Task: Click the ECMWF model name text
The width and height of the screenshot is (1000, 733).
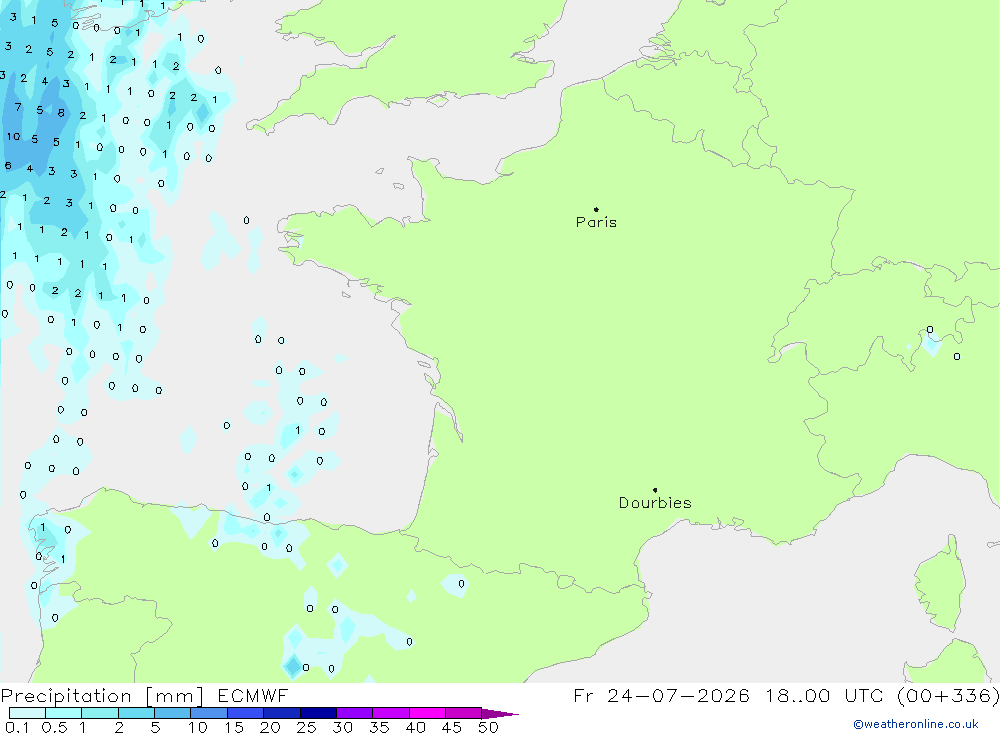Action: 253,696
